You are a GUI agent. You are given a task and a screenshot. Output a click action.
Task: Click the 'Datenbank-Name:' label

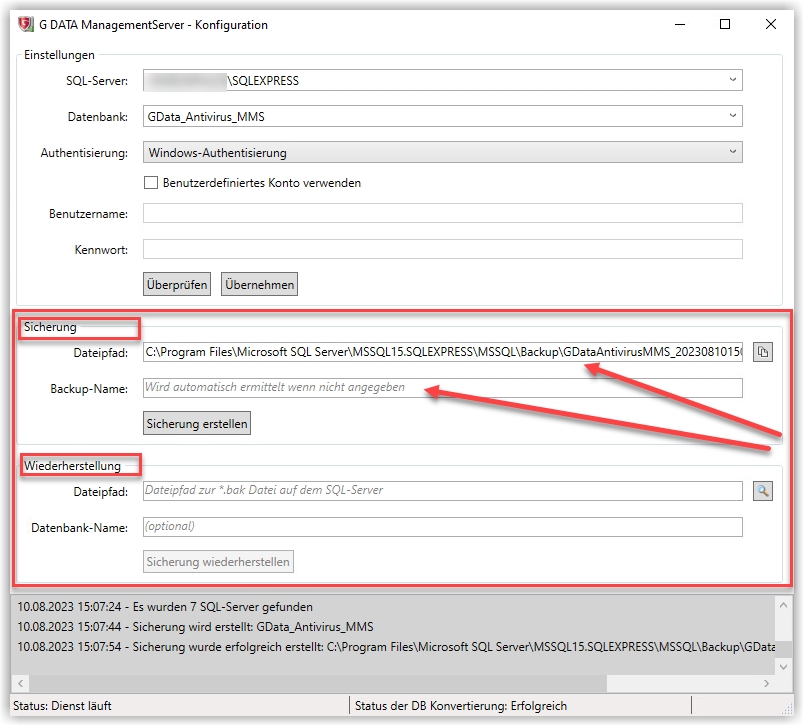tap(79, 528)
